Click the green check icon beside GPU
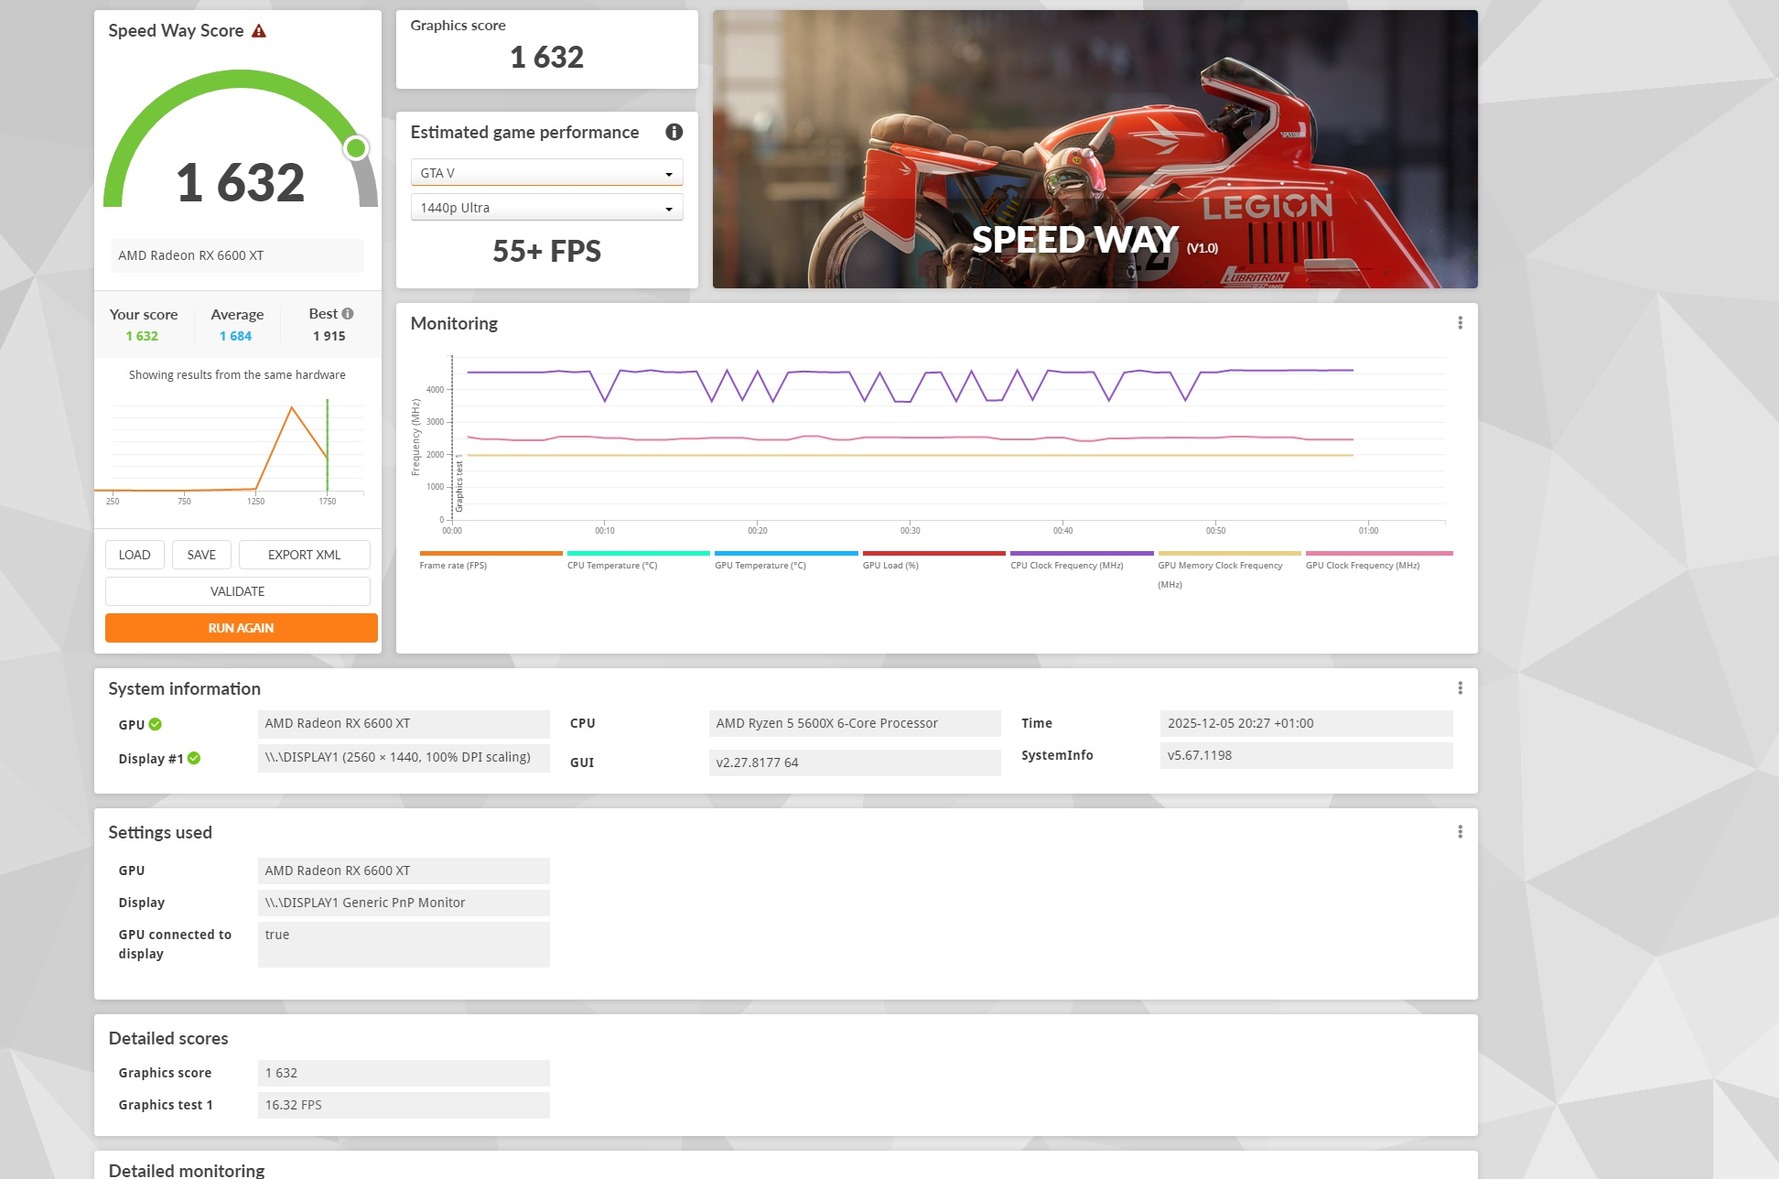1779x1179 pixels. point(155,724)
